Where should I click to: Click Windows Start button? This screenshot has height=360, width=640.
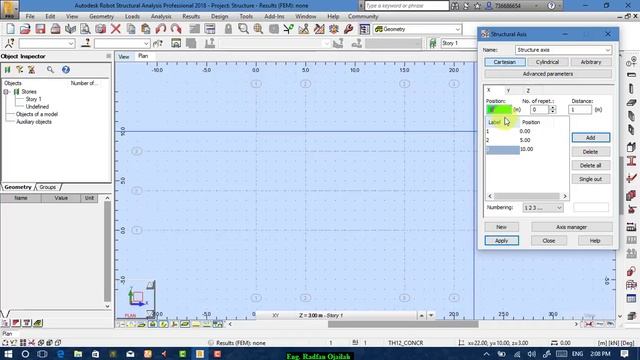pos(8,353)
